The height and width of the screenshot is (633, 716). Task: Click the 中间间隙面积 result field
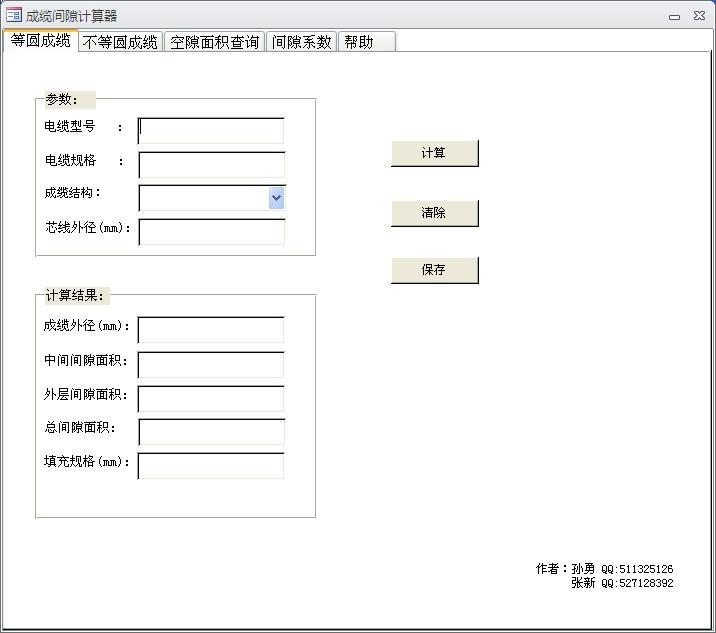(x=211, y=364)
